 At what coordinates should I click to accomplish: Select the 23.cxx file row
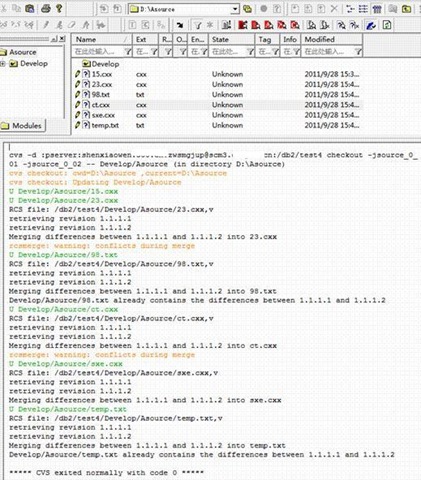[217, 84]
